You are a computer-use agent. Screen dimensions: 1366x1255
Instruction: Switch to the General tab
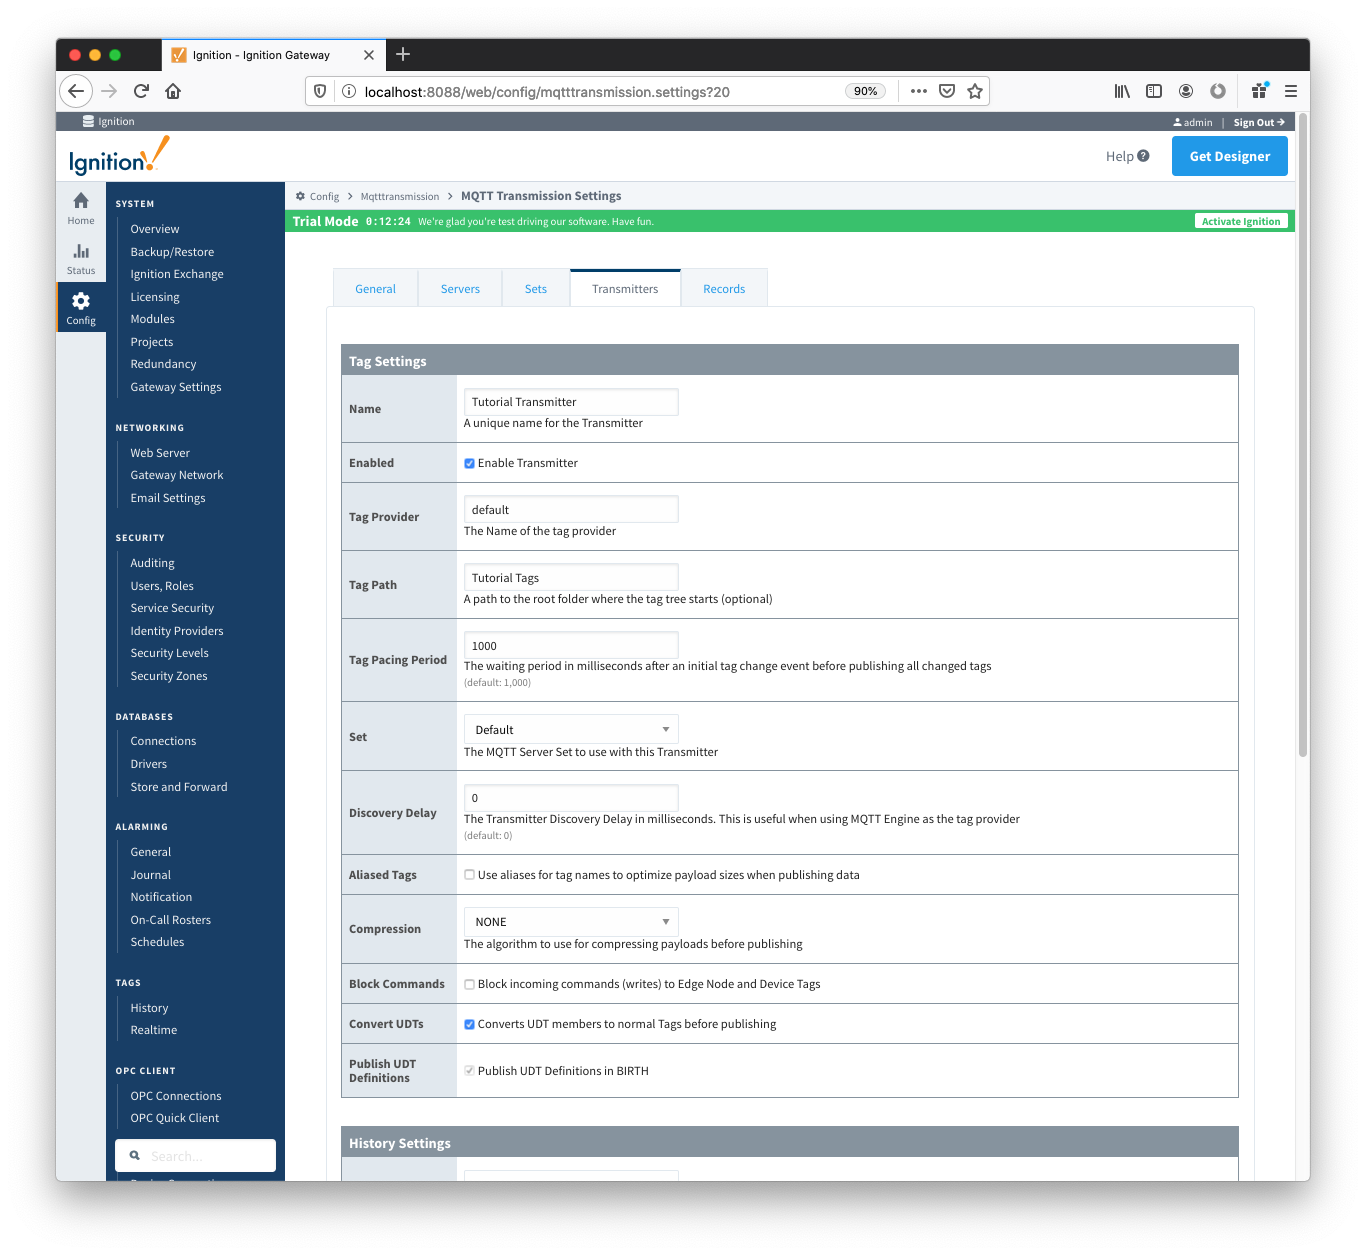pos(375,289)
